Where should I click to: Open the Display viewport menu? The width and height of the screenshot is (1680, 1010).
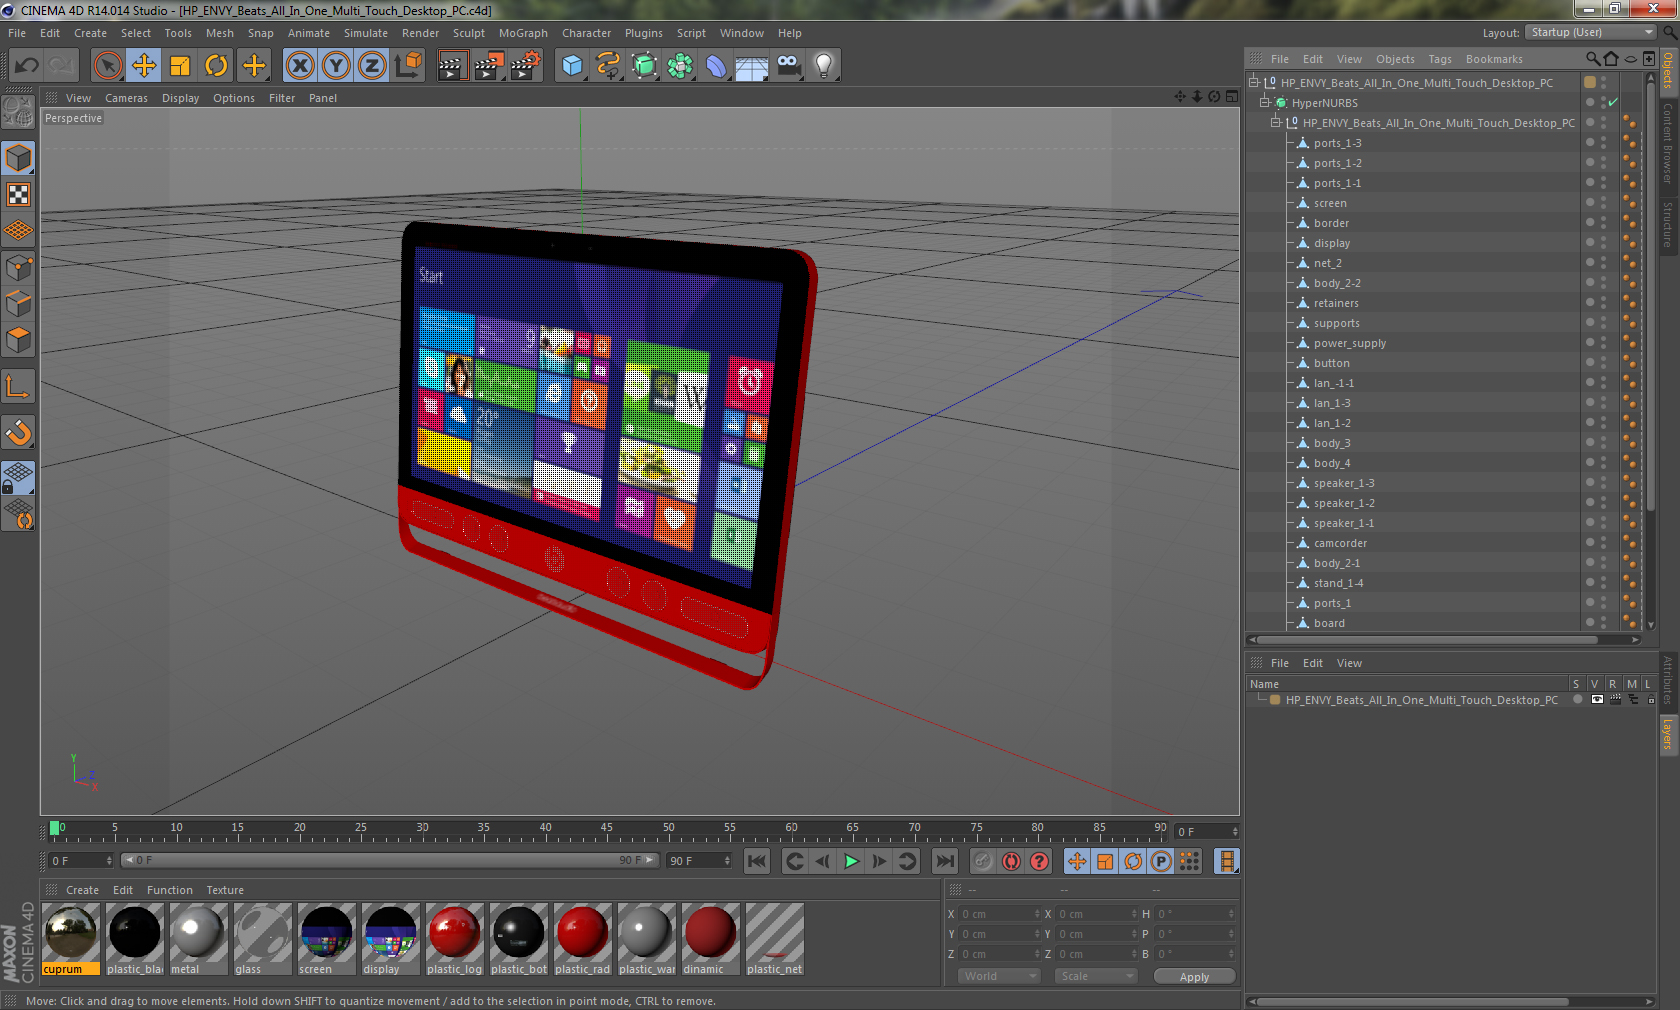(x=180, y=98)
